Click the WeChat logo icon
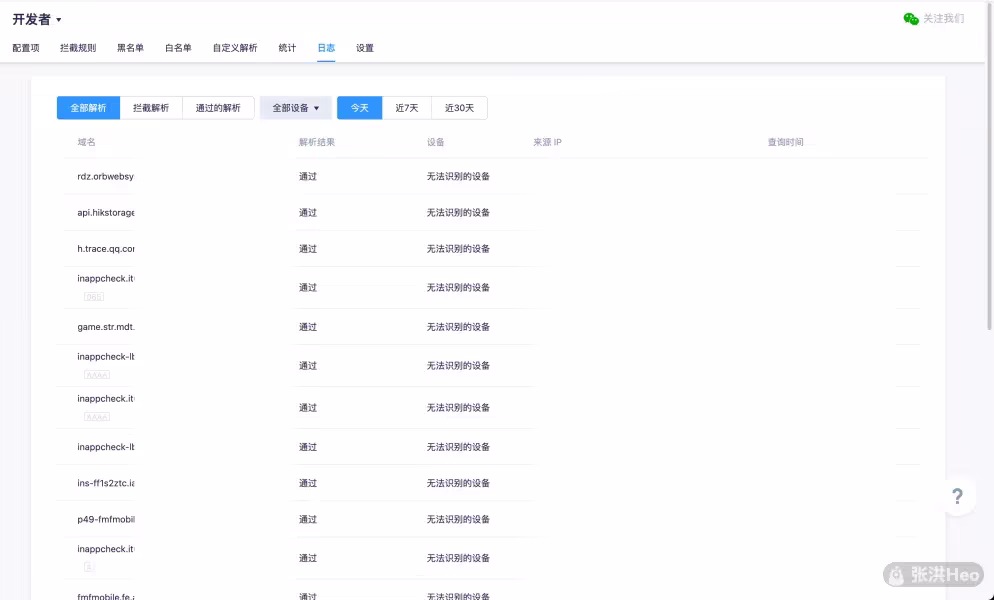Screen dimensions: 994x600 coord(910,19)
